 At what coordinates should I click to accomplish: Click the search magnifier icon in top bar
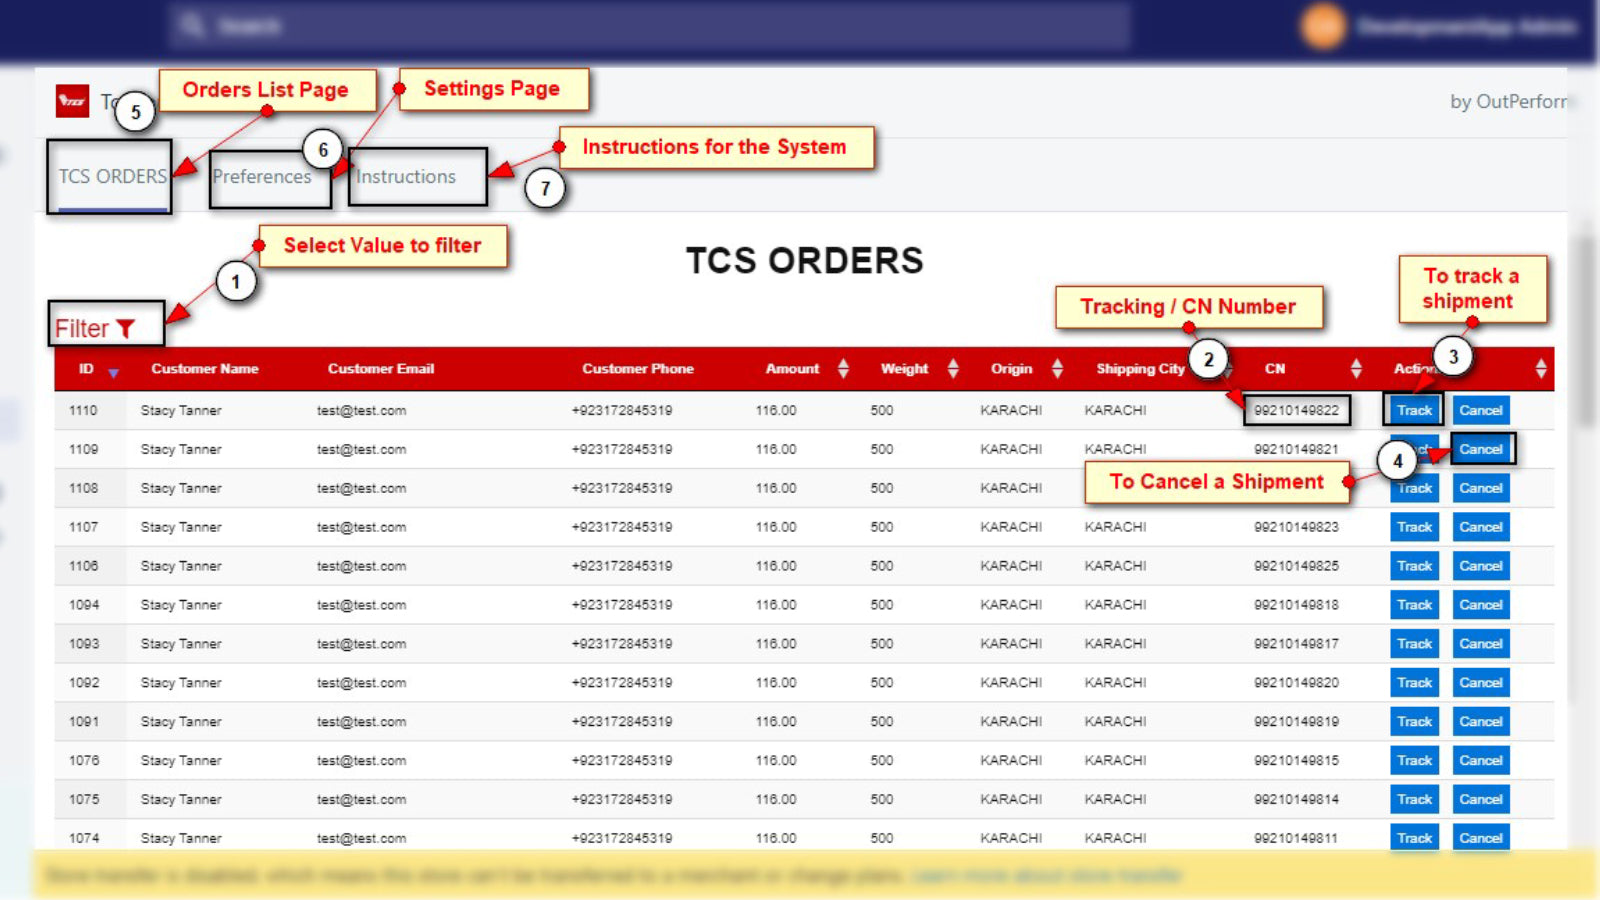click(193, 25)
